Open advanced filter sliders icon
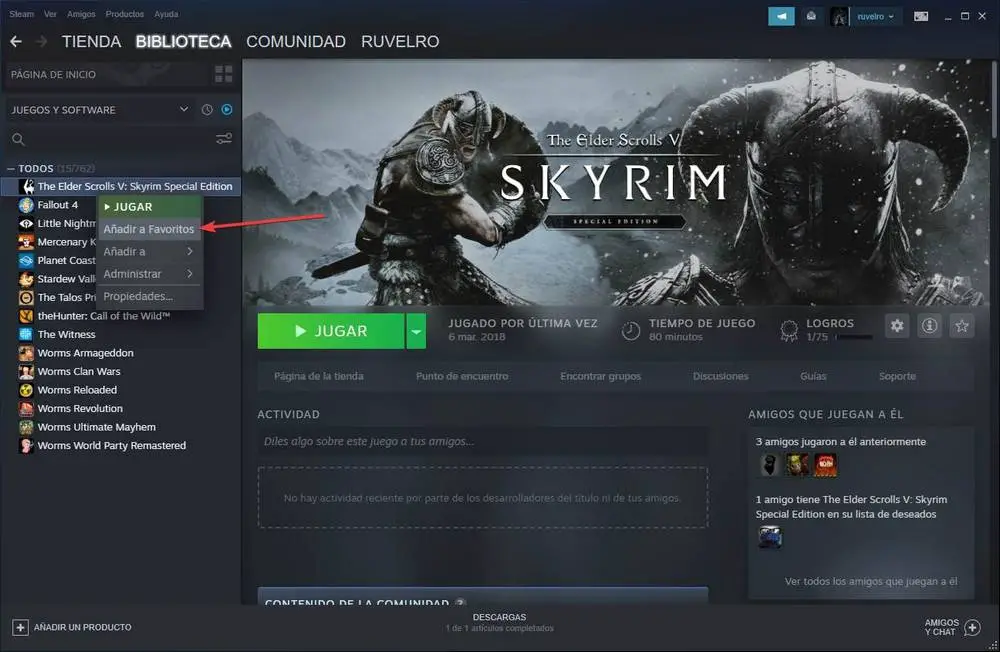Viewport: 1000px width, 652px height. pyautogui.click(x=224, y=138)
